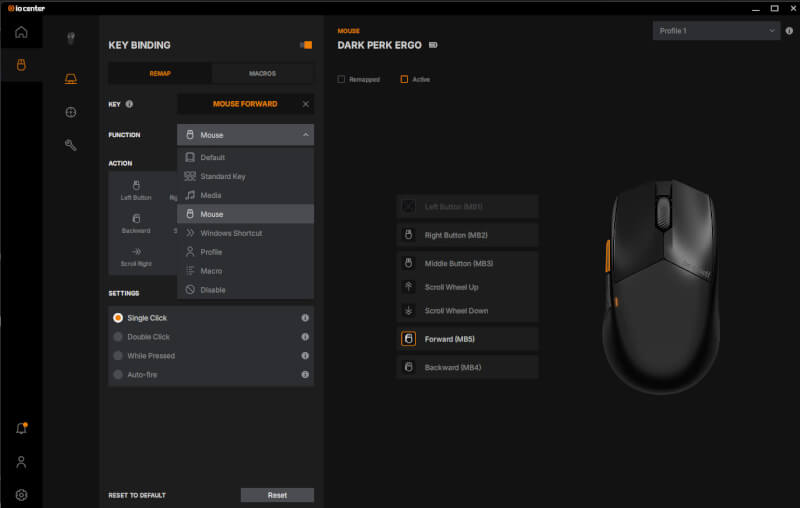Open the user account icon
800x508 pixels.
(x=21, y=462)
